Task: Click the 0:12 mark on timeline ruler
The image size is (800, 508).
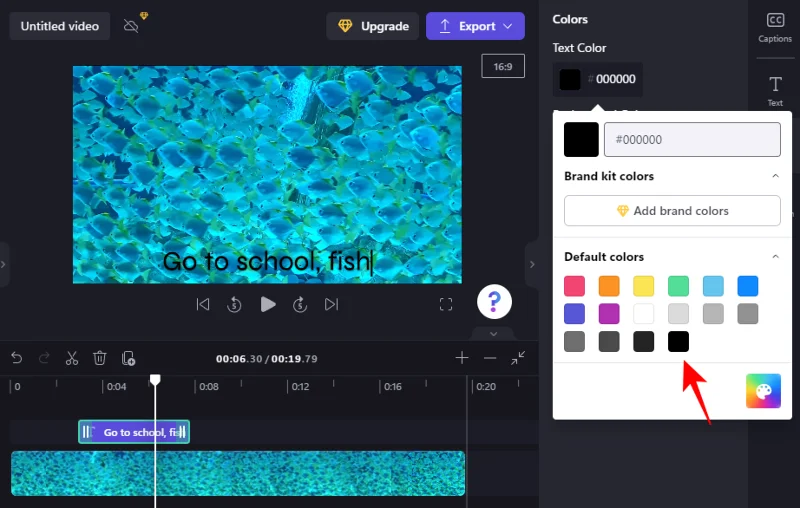Action: (301, 387)
